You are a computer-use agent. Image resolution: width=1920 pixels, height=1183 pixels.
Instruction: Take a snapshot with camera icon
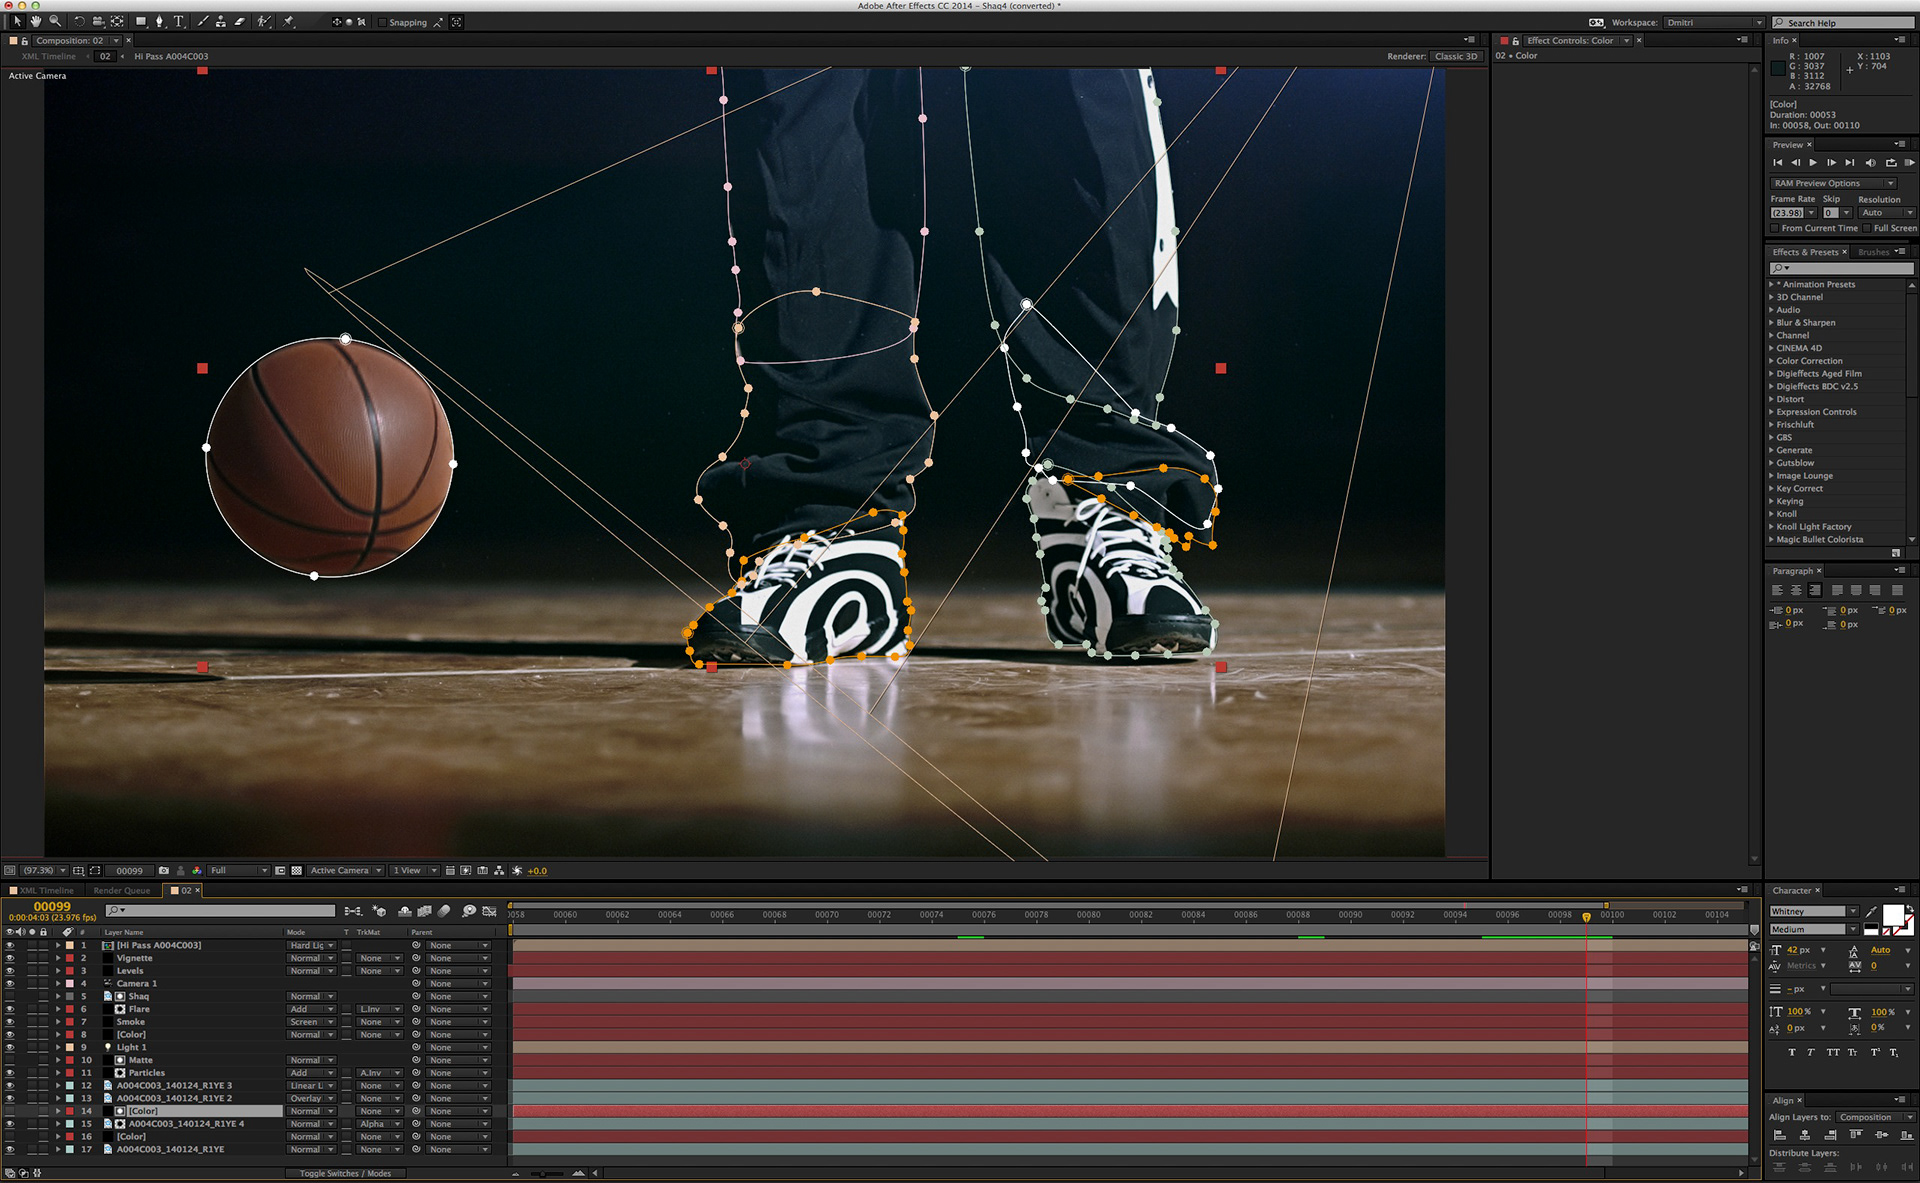click(164, 870)
